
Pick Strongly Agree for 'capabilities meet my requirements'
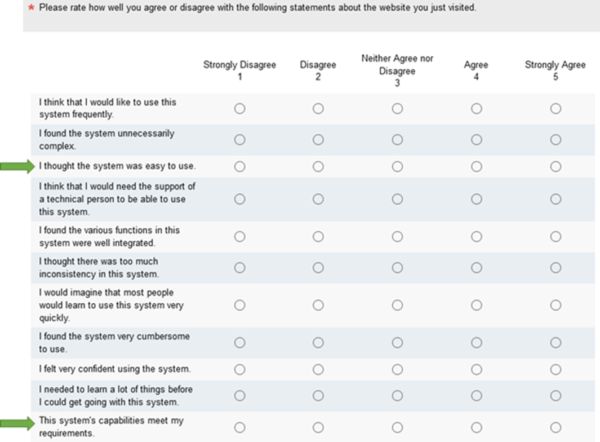555,427
